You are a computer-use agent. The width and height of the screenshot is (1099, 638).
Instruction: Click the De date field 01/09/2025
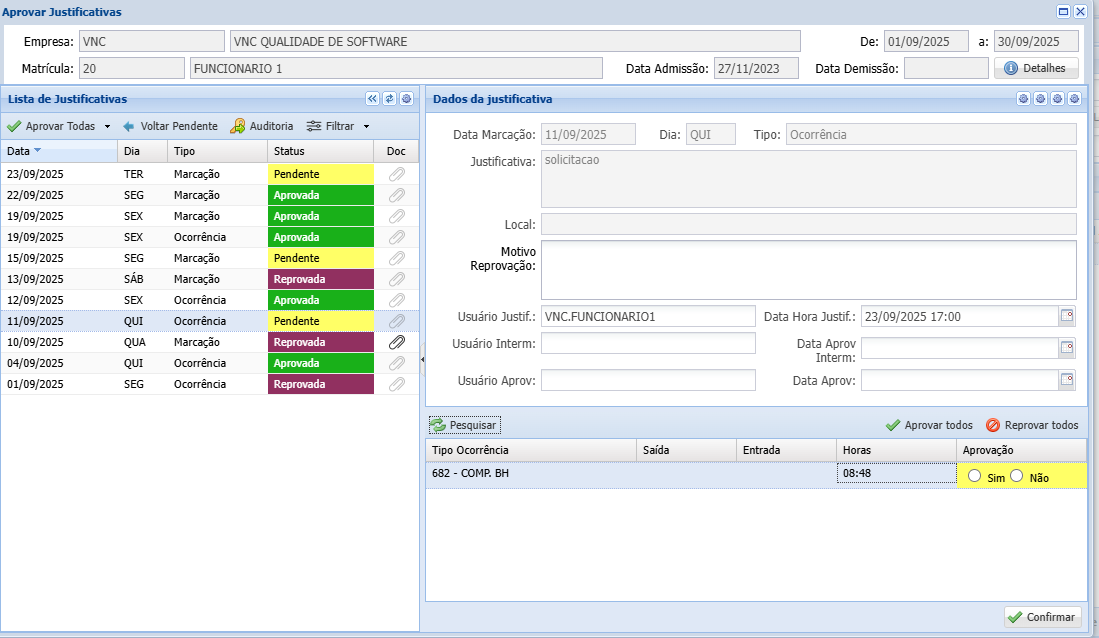(x=926, y=41)
